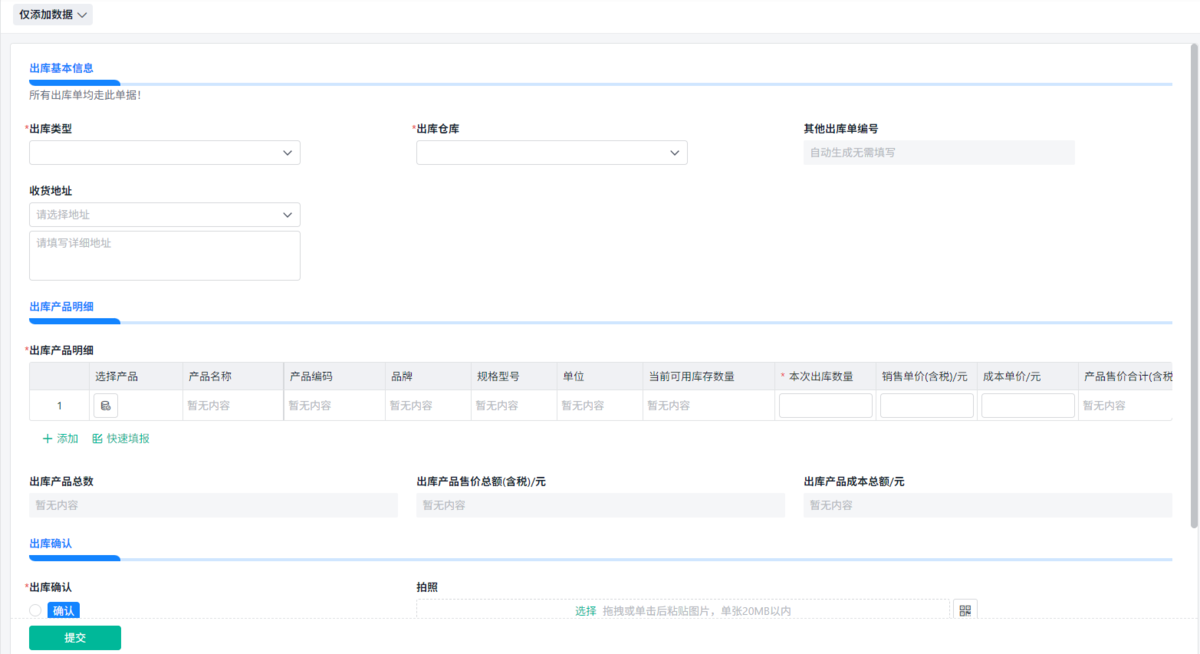This screenshot has height=654, width=1200.
Task: Switch to the 出库基本信息 section tab
Action: (61, 68)
